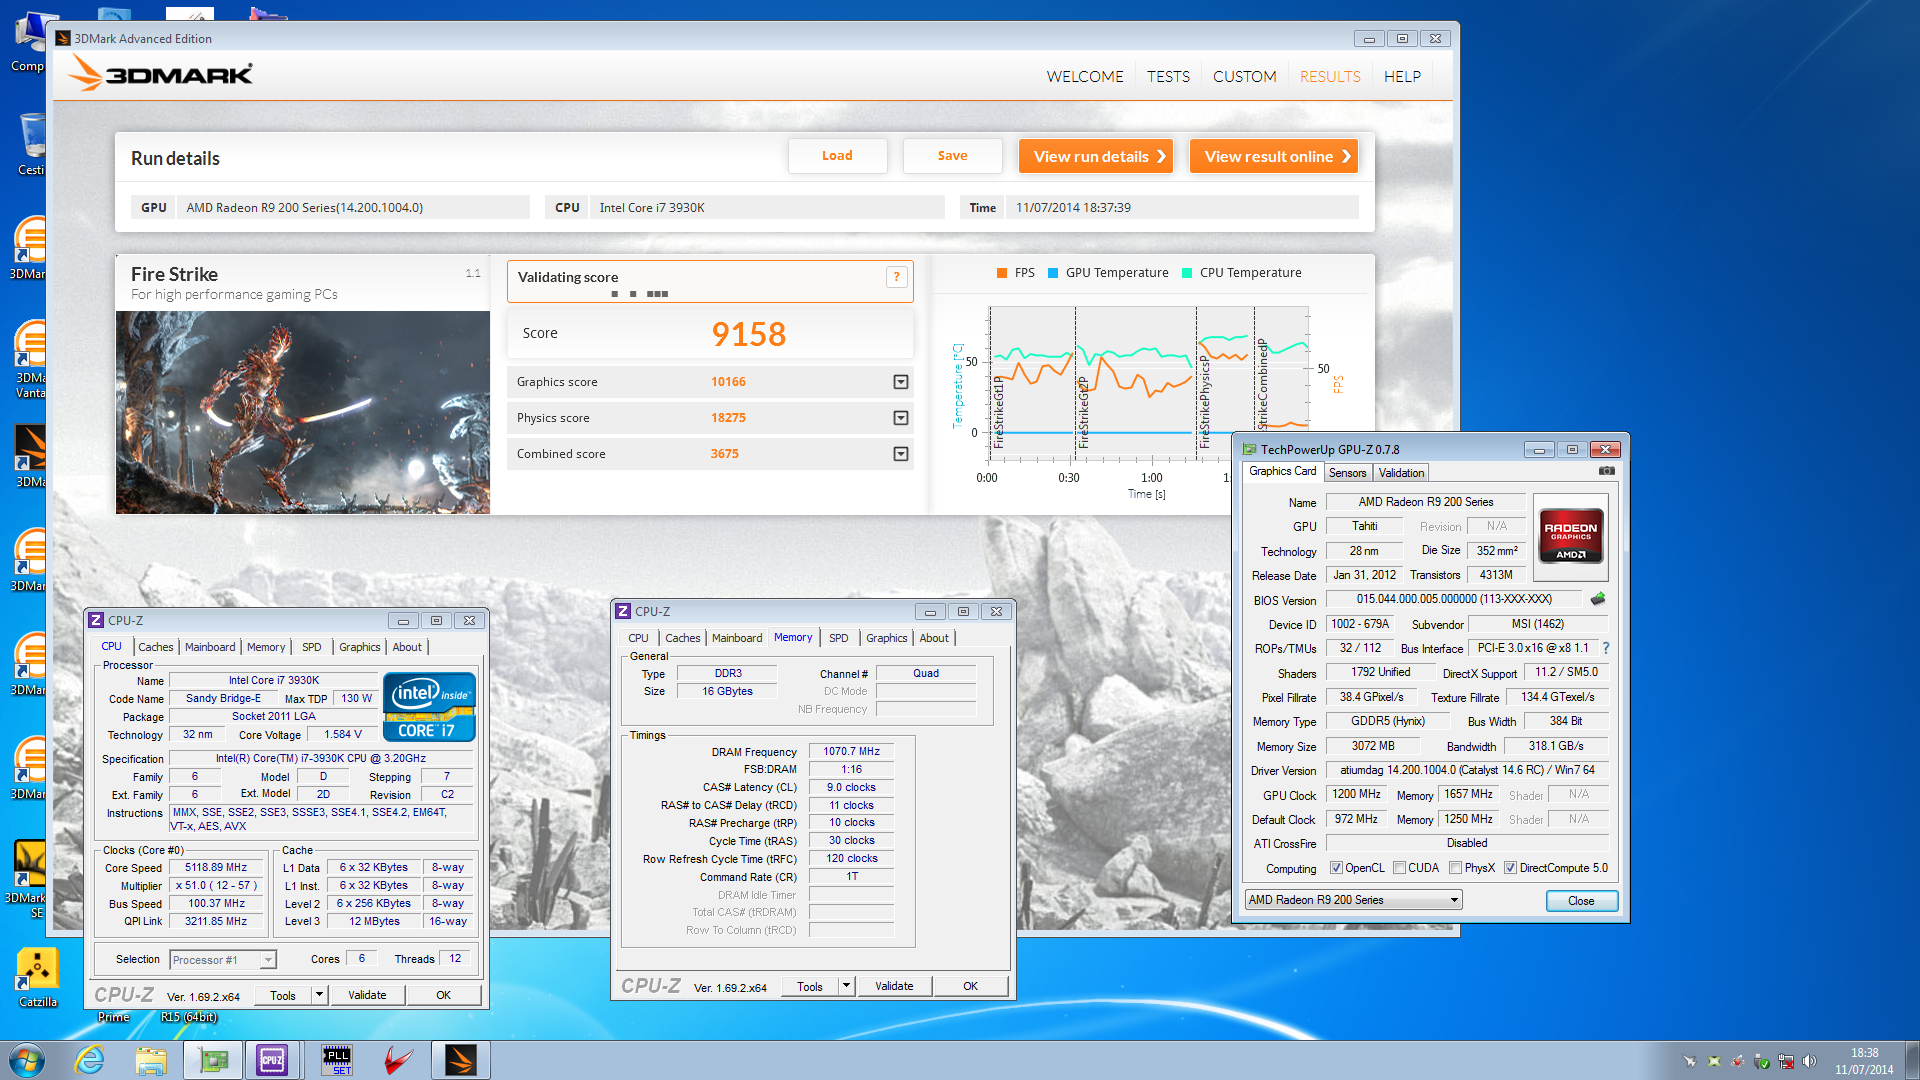Open the Caches tab in the CPU-Z CPU window
Screen dimensions: 1920x1080
click(x=155, y=647)
